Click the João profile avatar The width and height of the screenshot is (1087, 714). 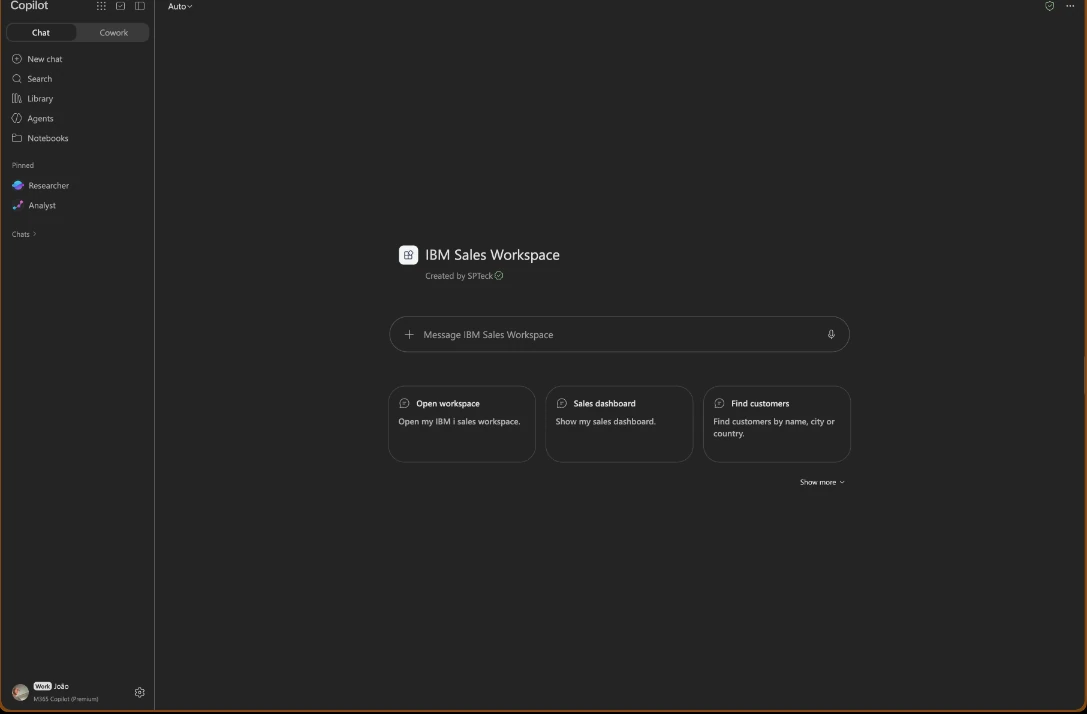(x=20, y=692)
